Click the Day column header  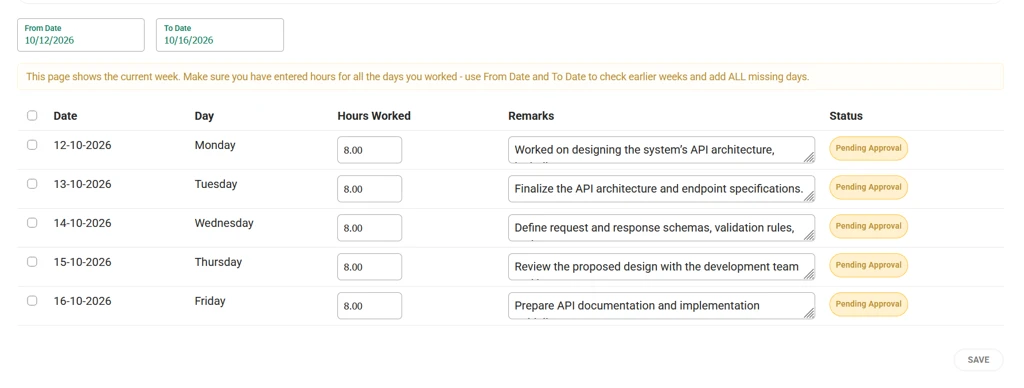click(x=204, y=116)
